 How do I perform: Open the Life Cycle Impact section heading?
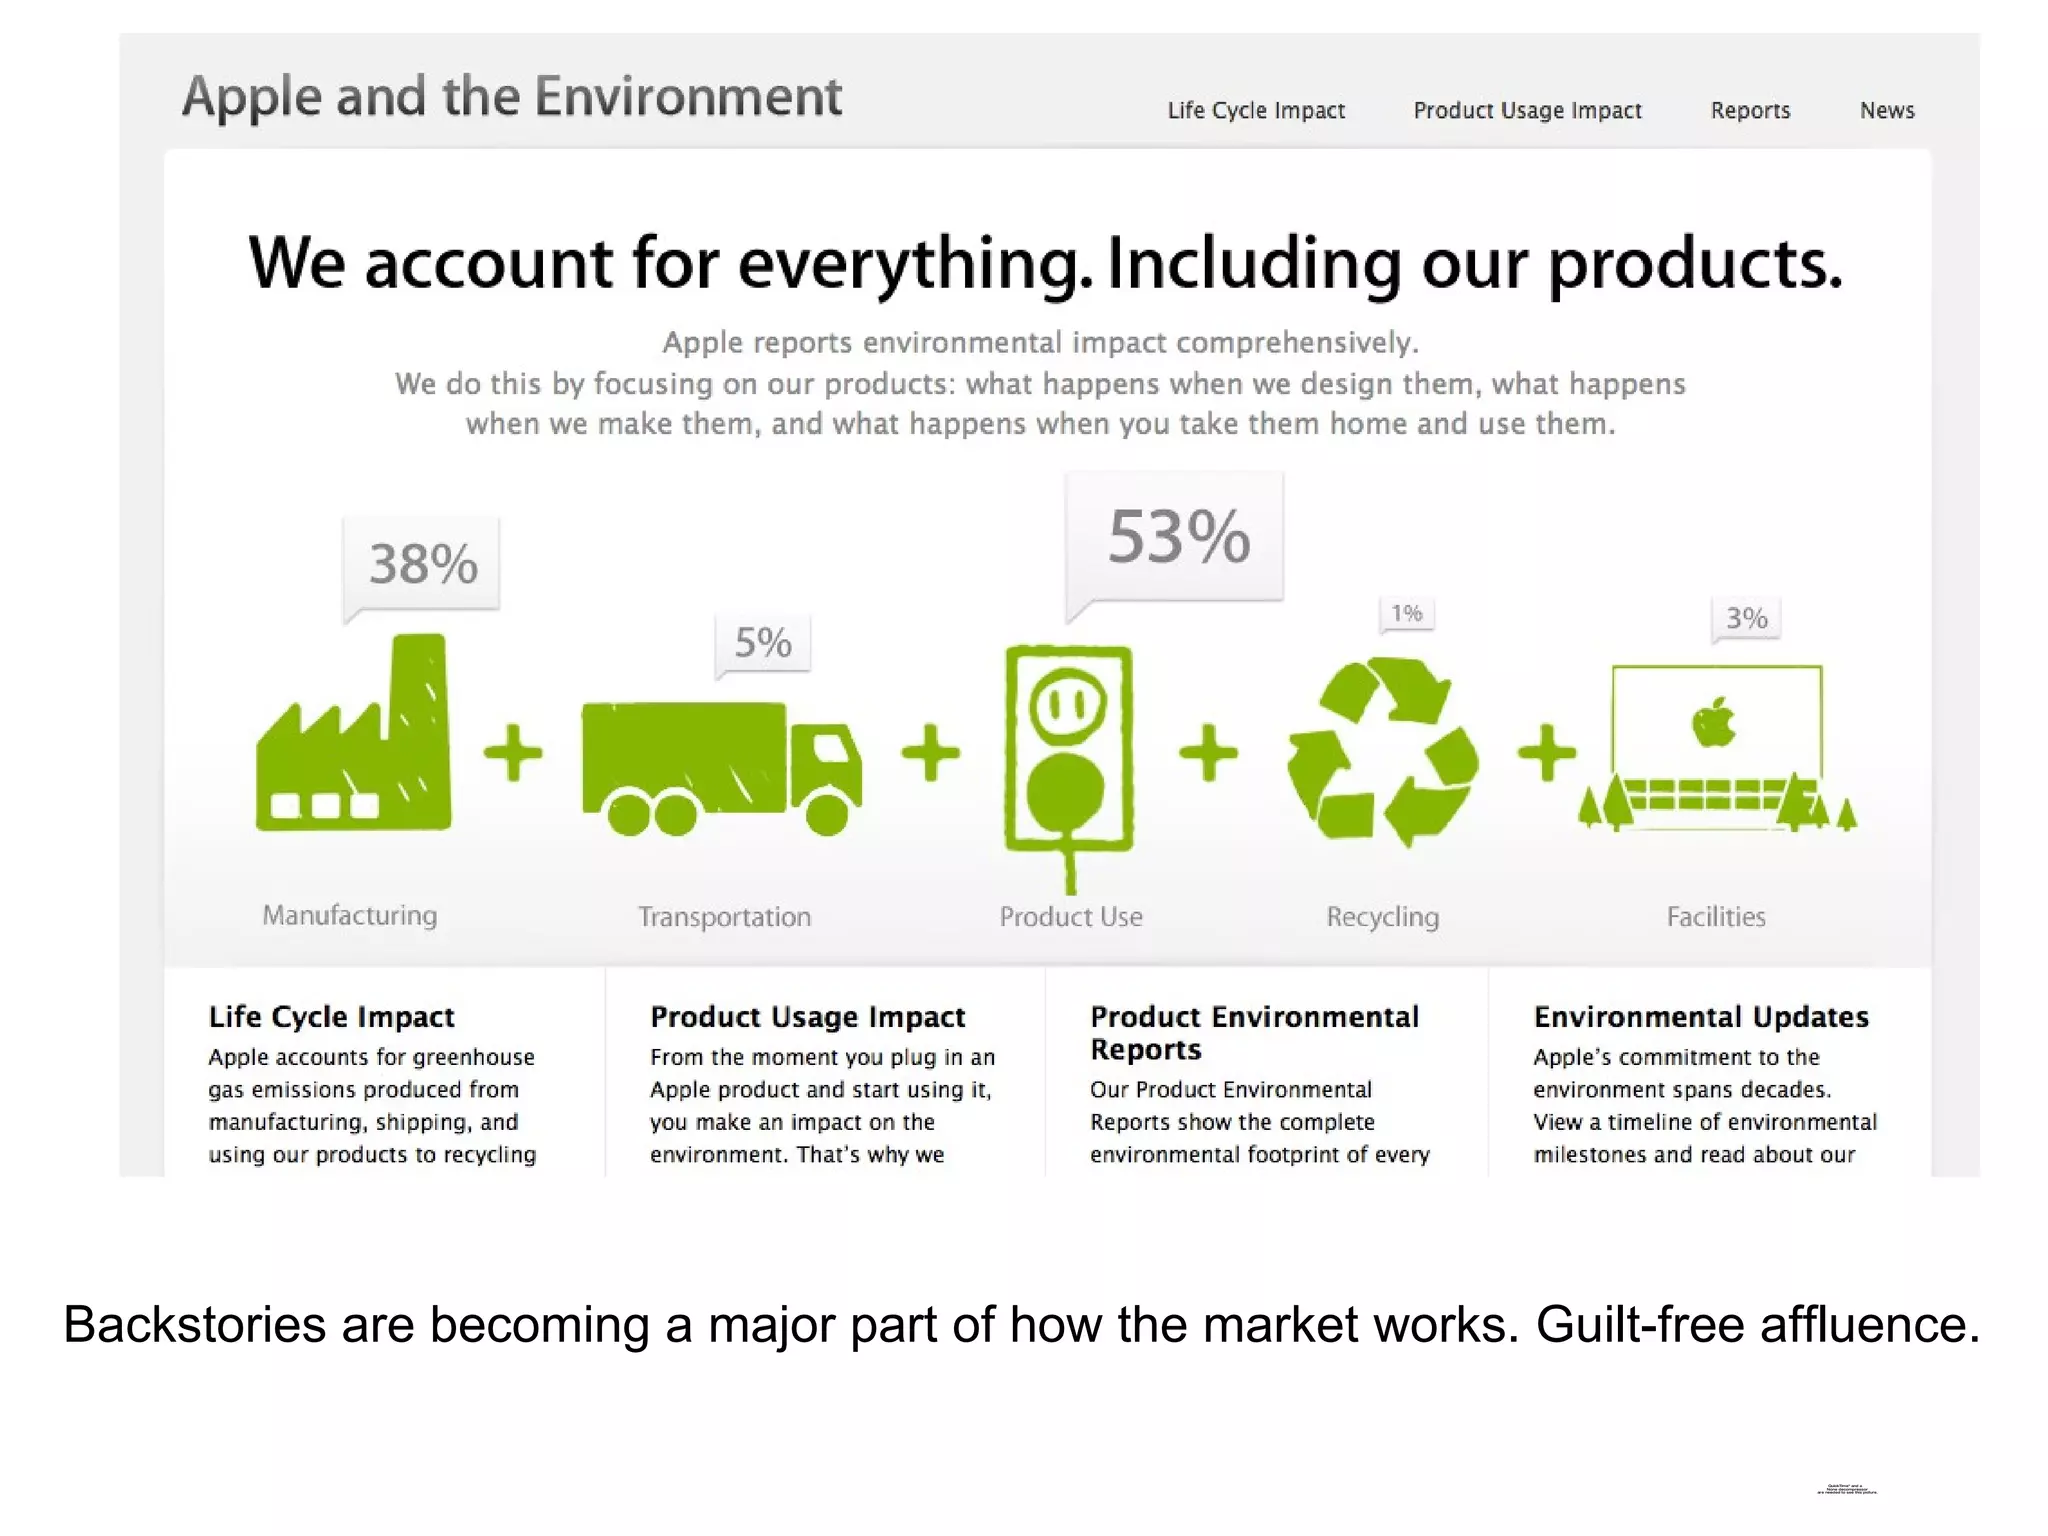331,1017
